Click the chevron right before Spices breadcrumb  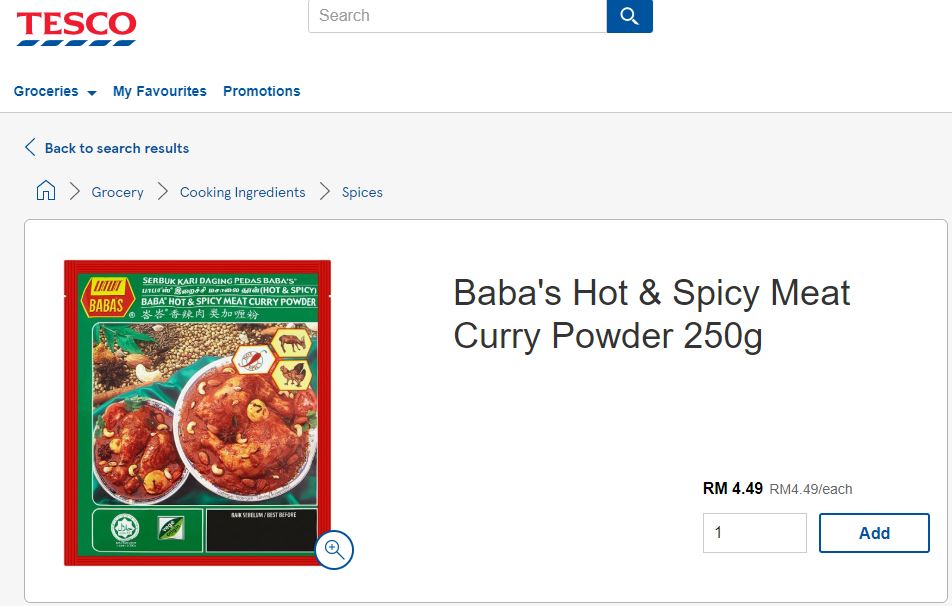tap(324, 191)
